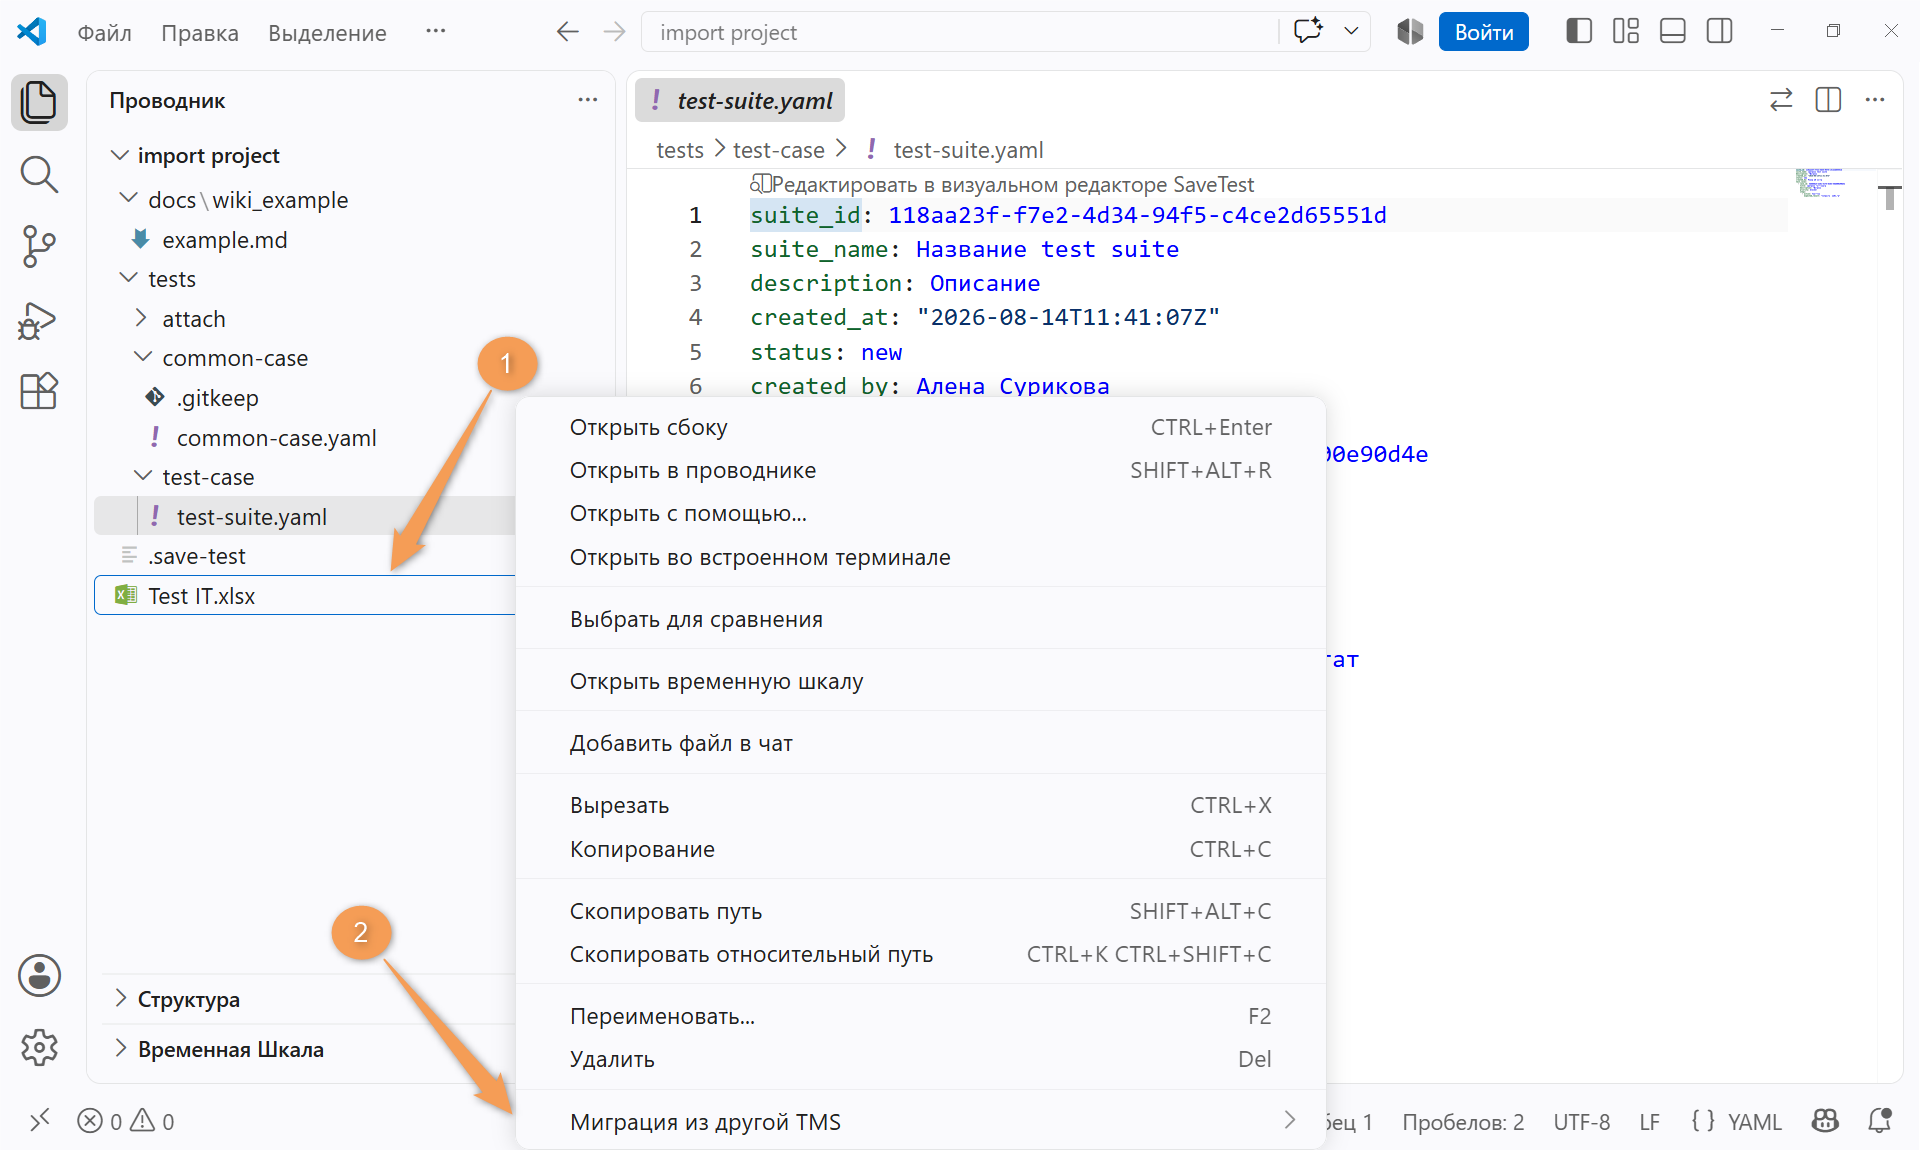Open Миграция из другой TMS submenu
Image resolution: width=1920 pixels, height=1150 pixels.
click(x=921, y=1122)
